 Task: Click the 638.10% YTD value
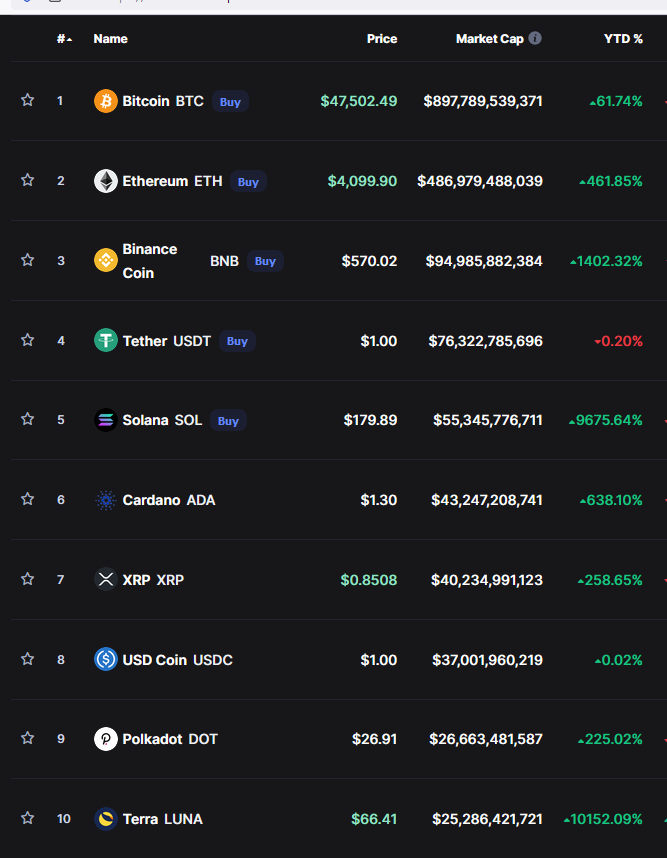[611, 500]
